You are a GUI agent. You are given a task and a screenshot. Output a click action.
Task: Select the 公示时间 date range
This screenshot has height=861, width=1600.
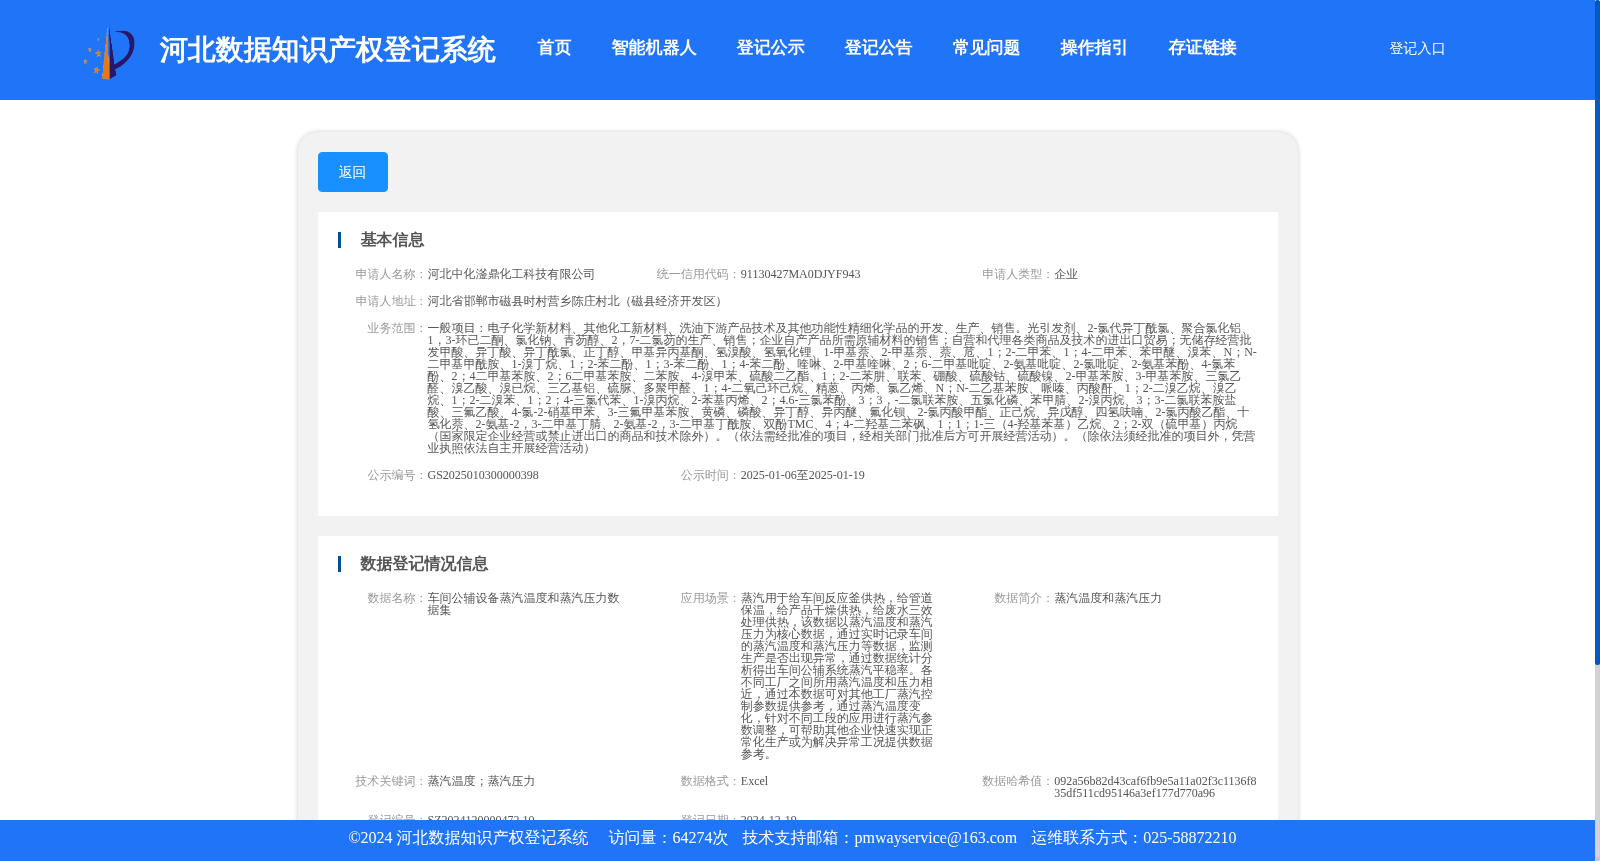[802, 475]
